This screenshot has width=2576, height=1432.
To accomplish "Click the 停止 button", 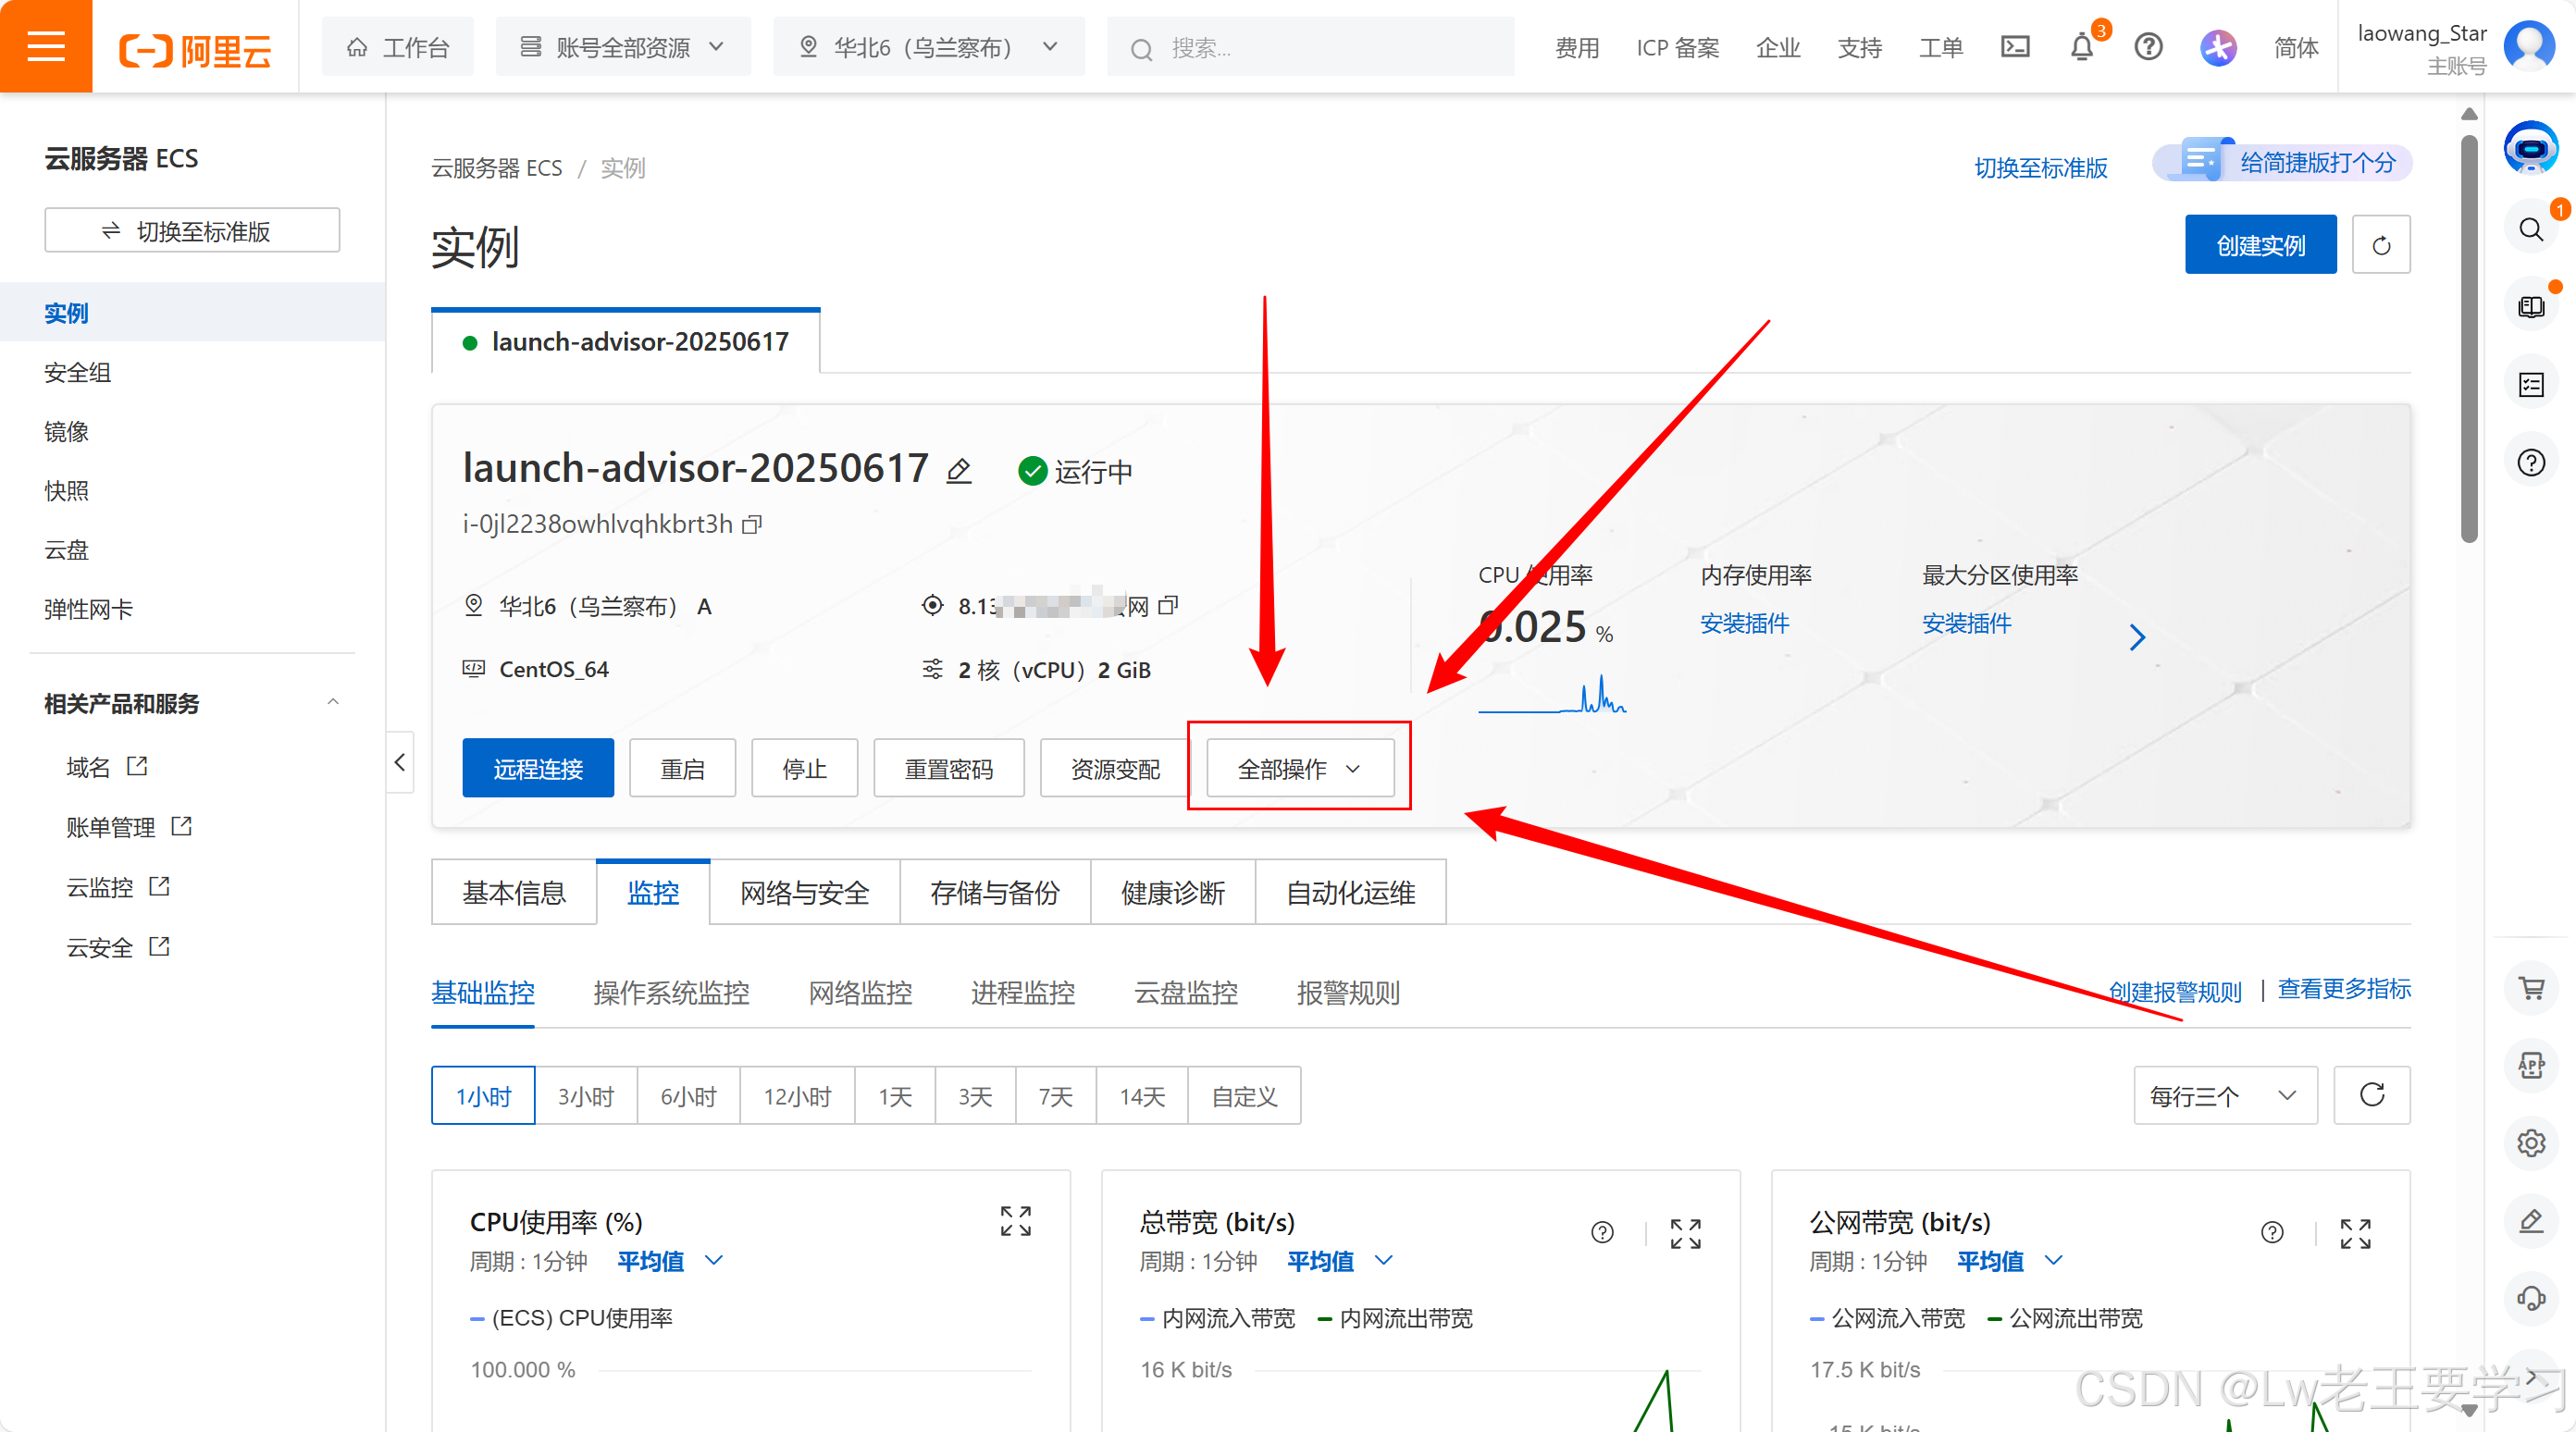I will tap(804, 768).
